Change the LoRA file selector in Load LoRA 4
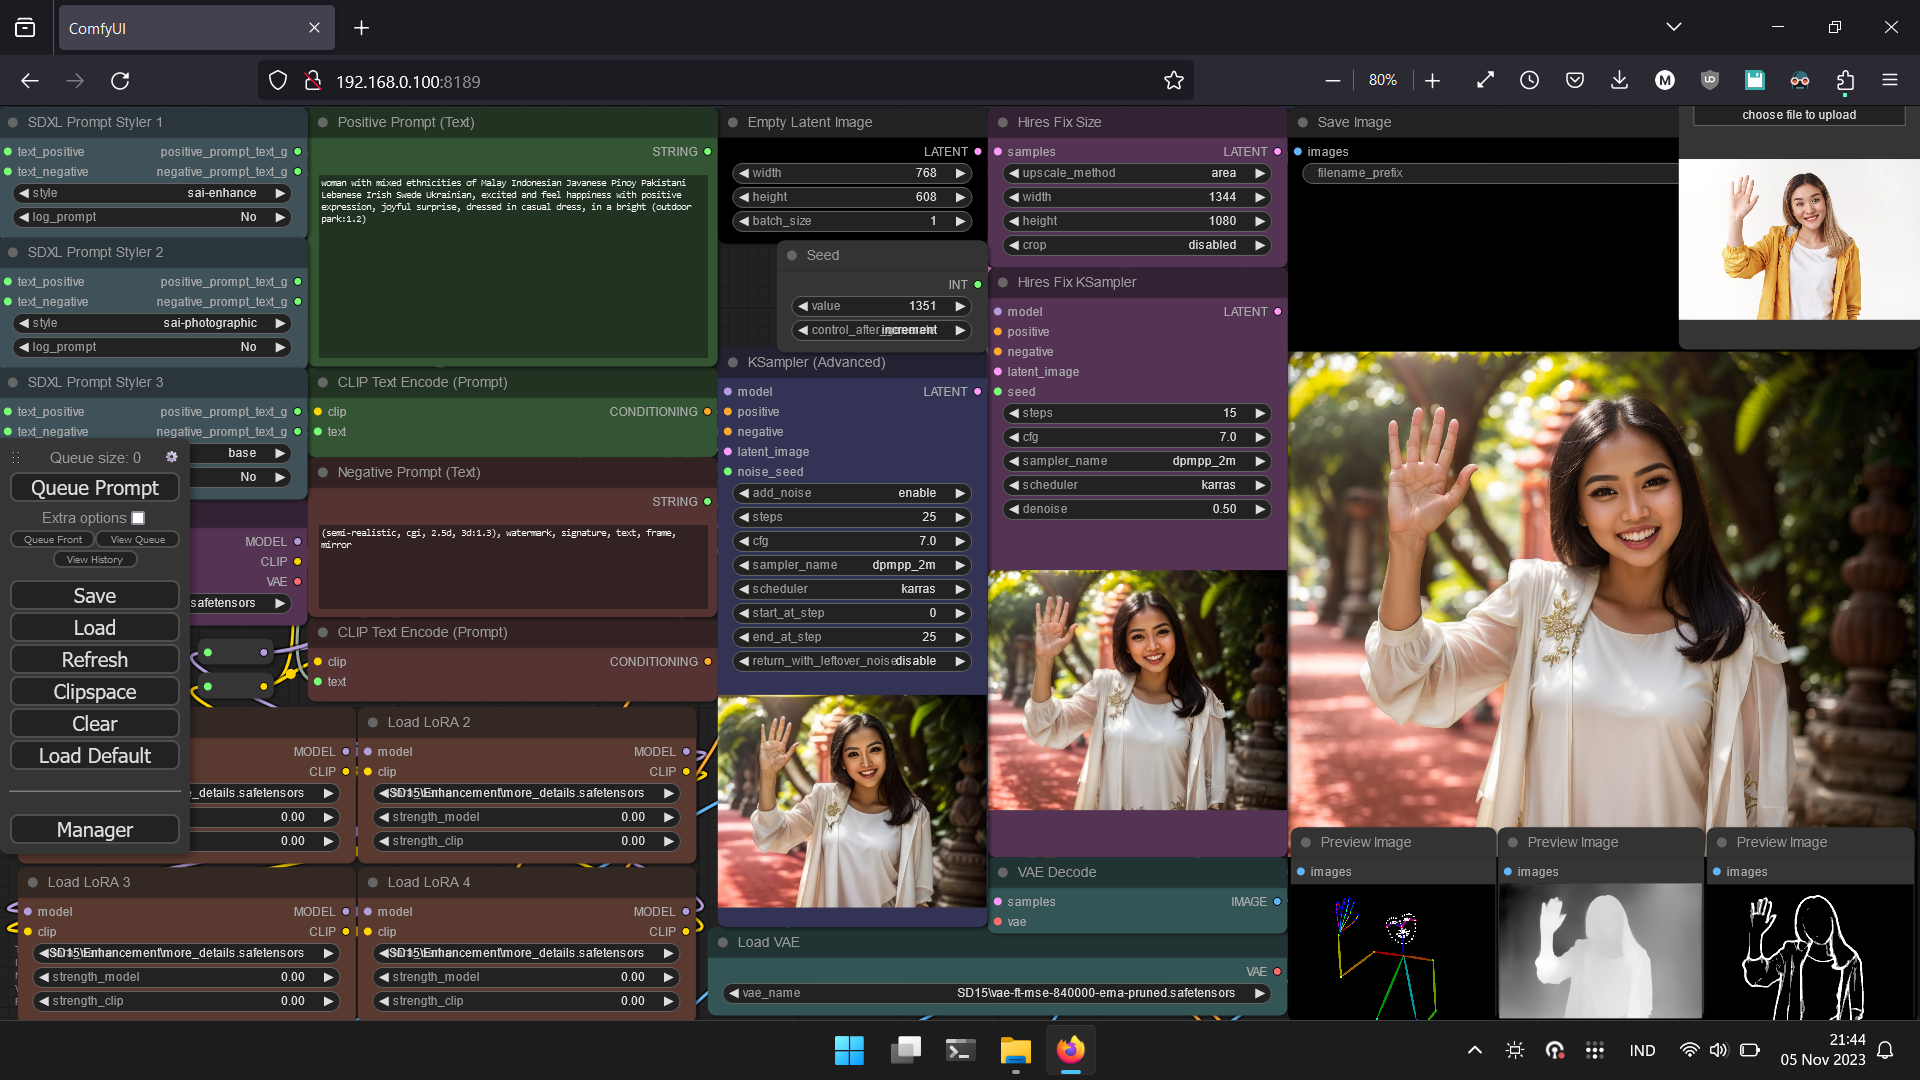The width and height of the screenshot is (1920, 1080). tap(527, 953)
